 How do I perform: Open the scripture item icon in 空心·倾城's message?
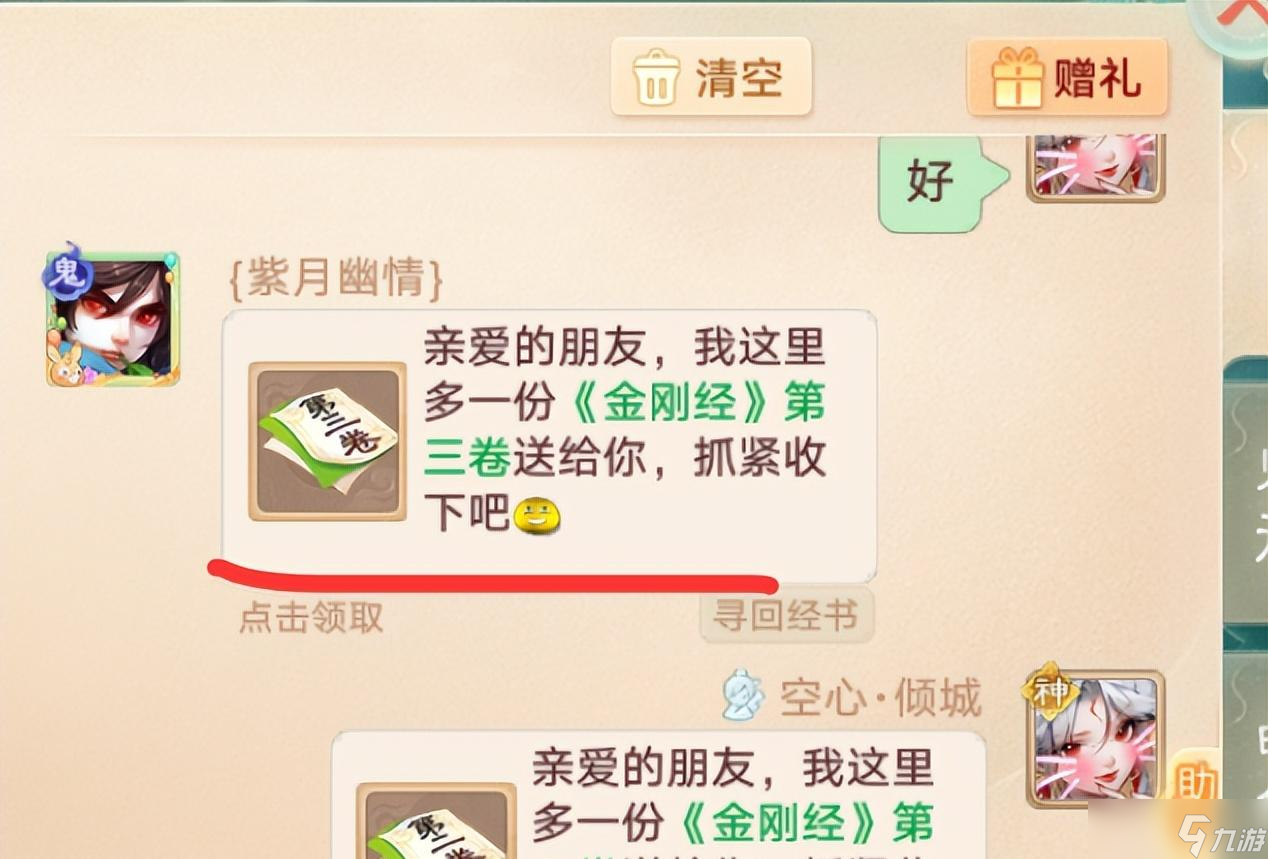pos(436,821)
